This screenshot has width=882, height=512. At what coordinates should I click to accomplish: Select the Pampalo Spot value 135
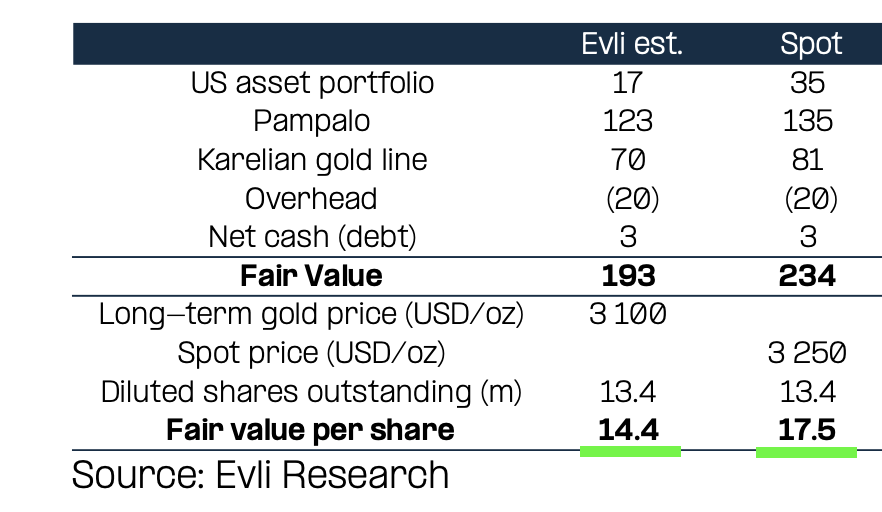[x=808, y=122]
